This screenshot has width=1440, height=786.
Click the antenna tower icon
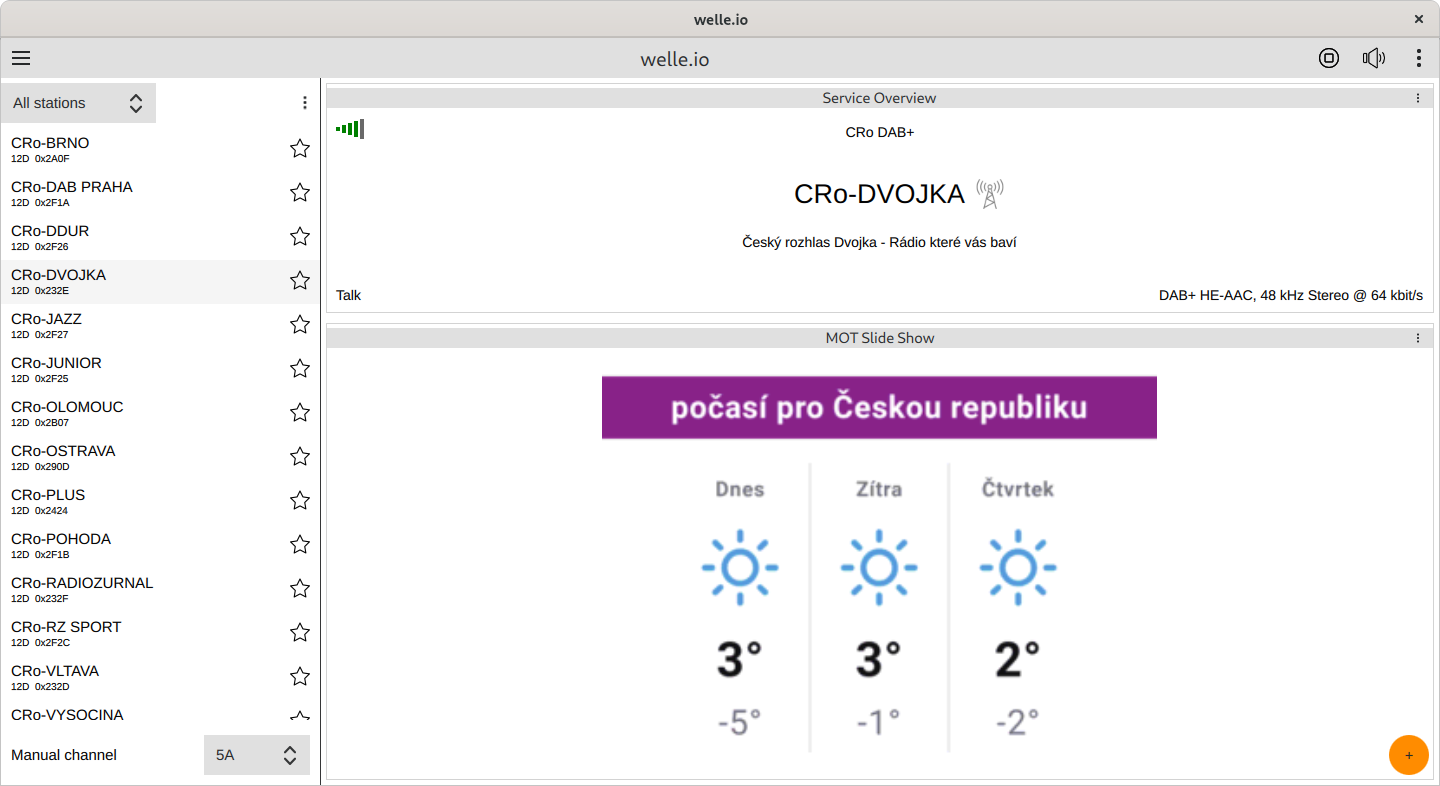point(989,193)
